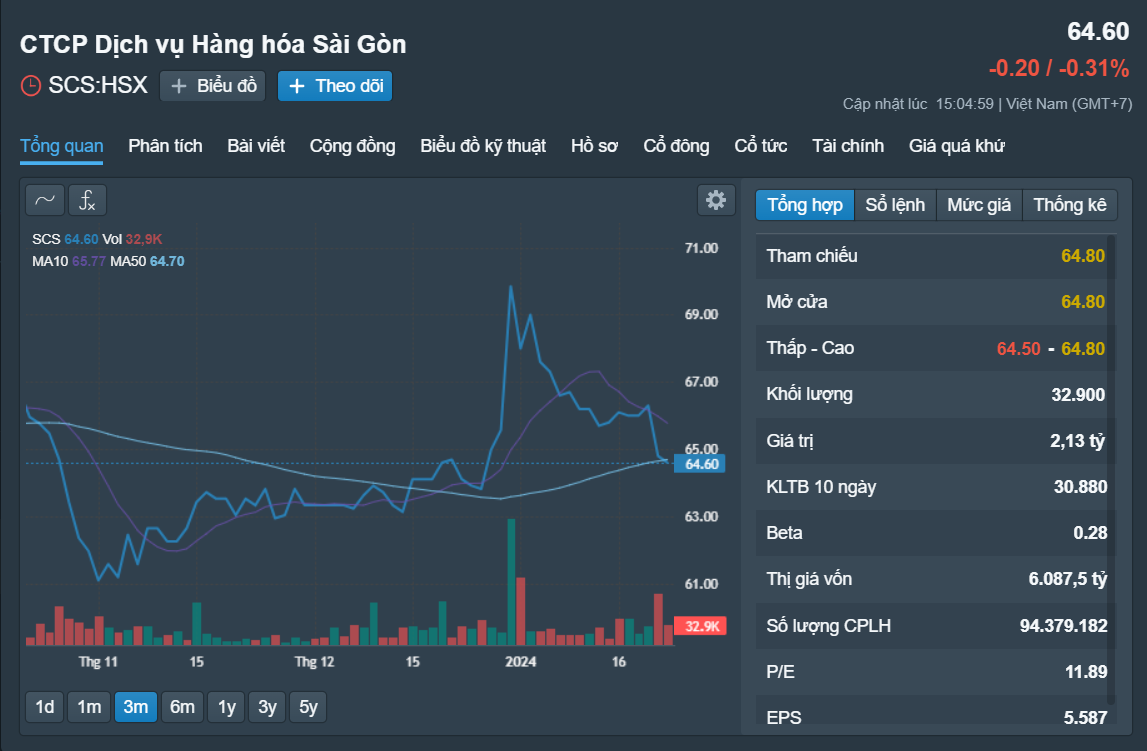
Task: Set chart range to 3m
Action: coord(135,707)
